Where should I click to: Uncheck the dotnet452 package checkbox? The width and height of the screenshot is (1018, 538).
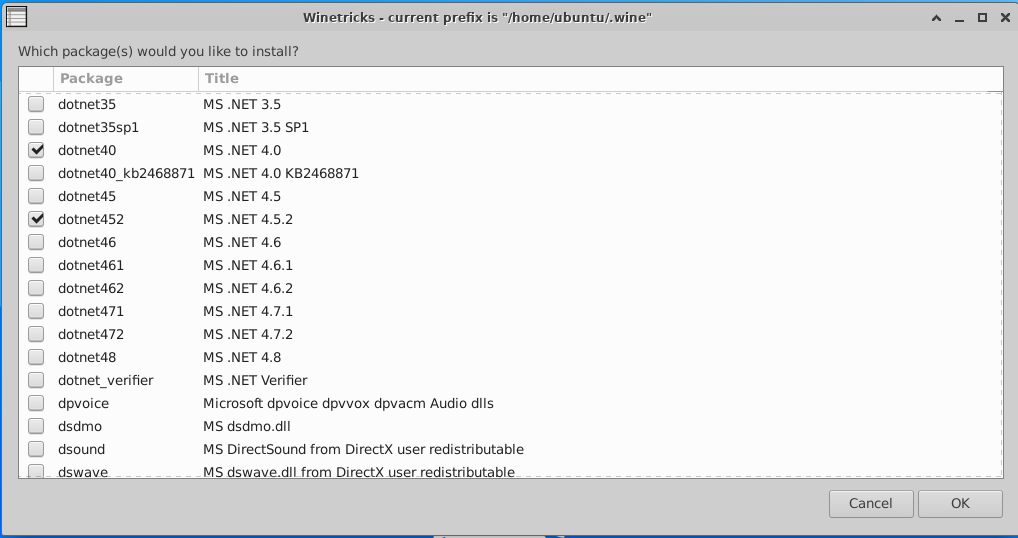click(36, 219)
